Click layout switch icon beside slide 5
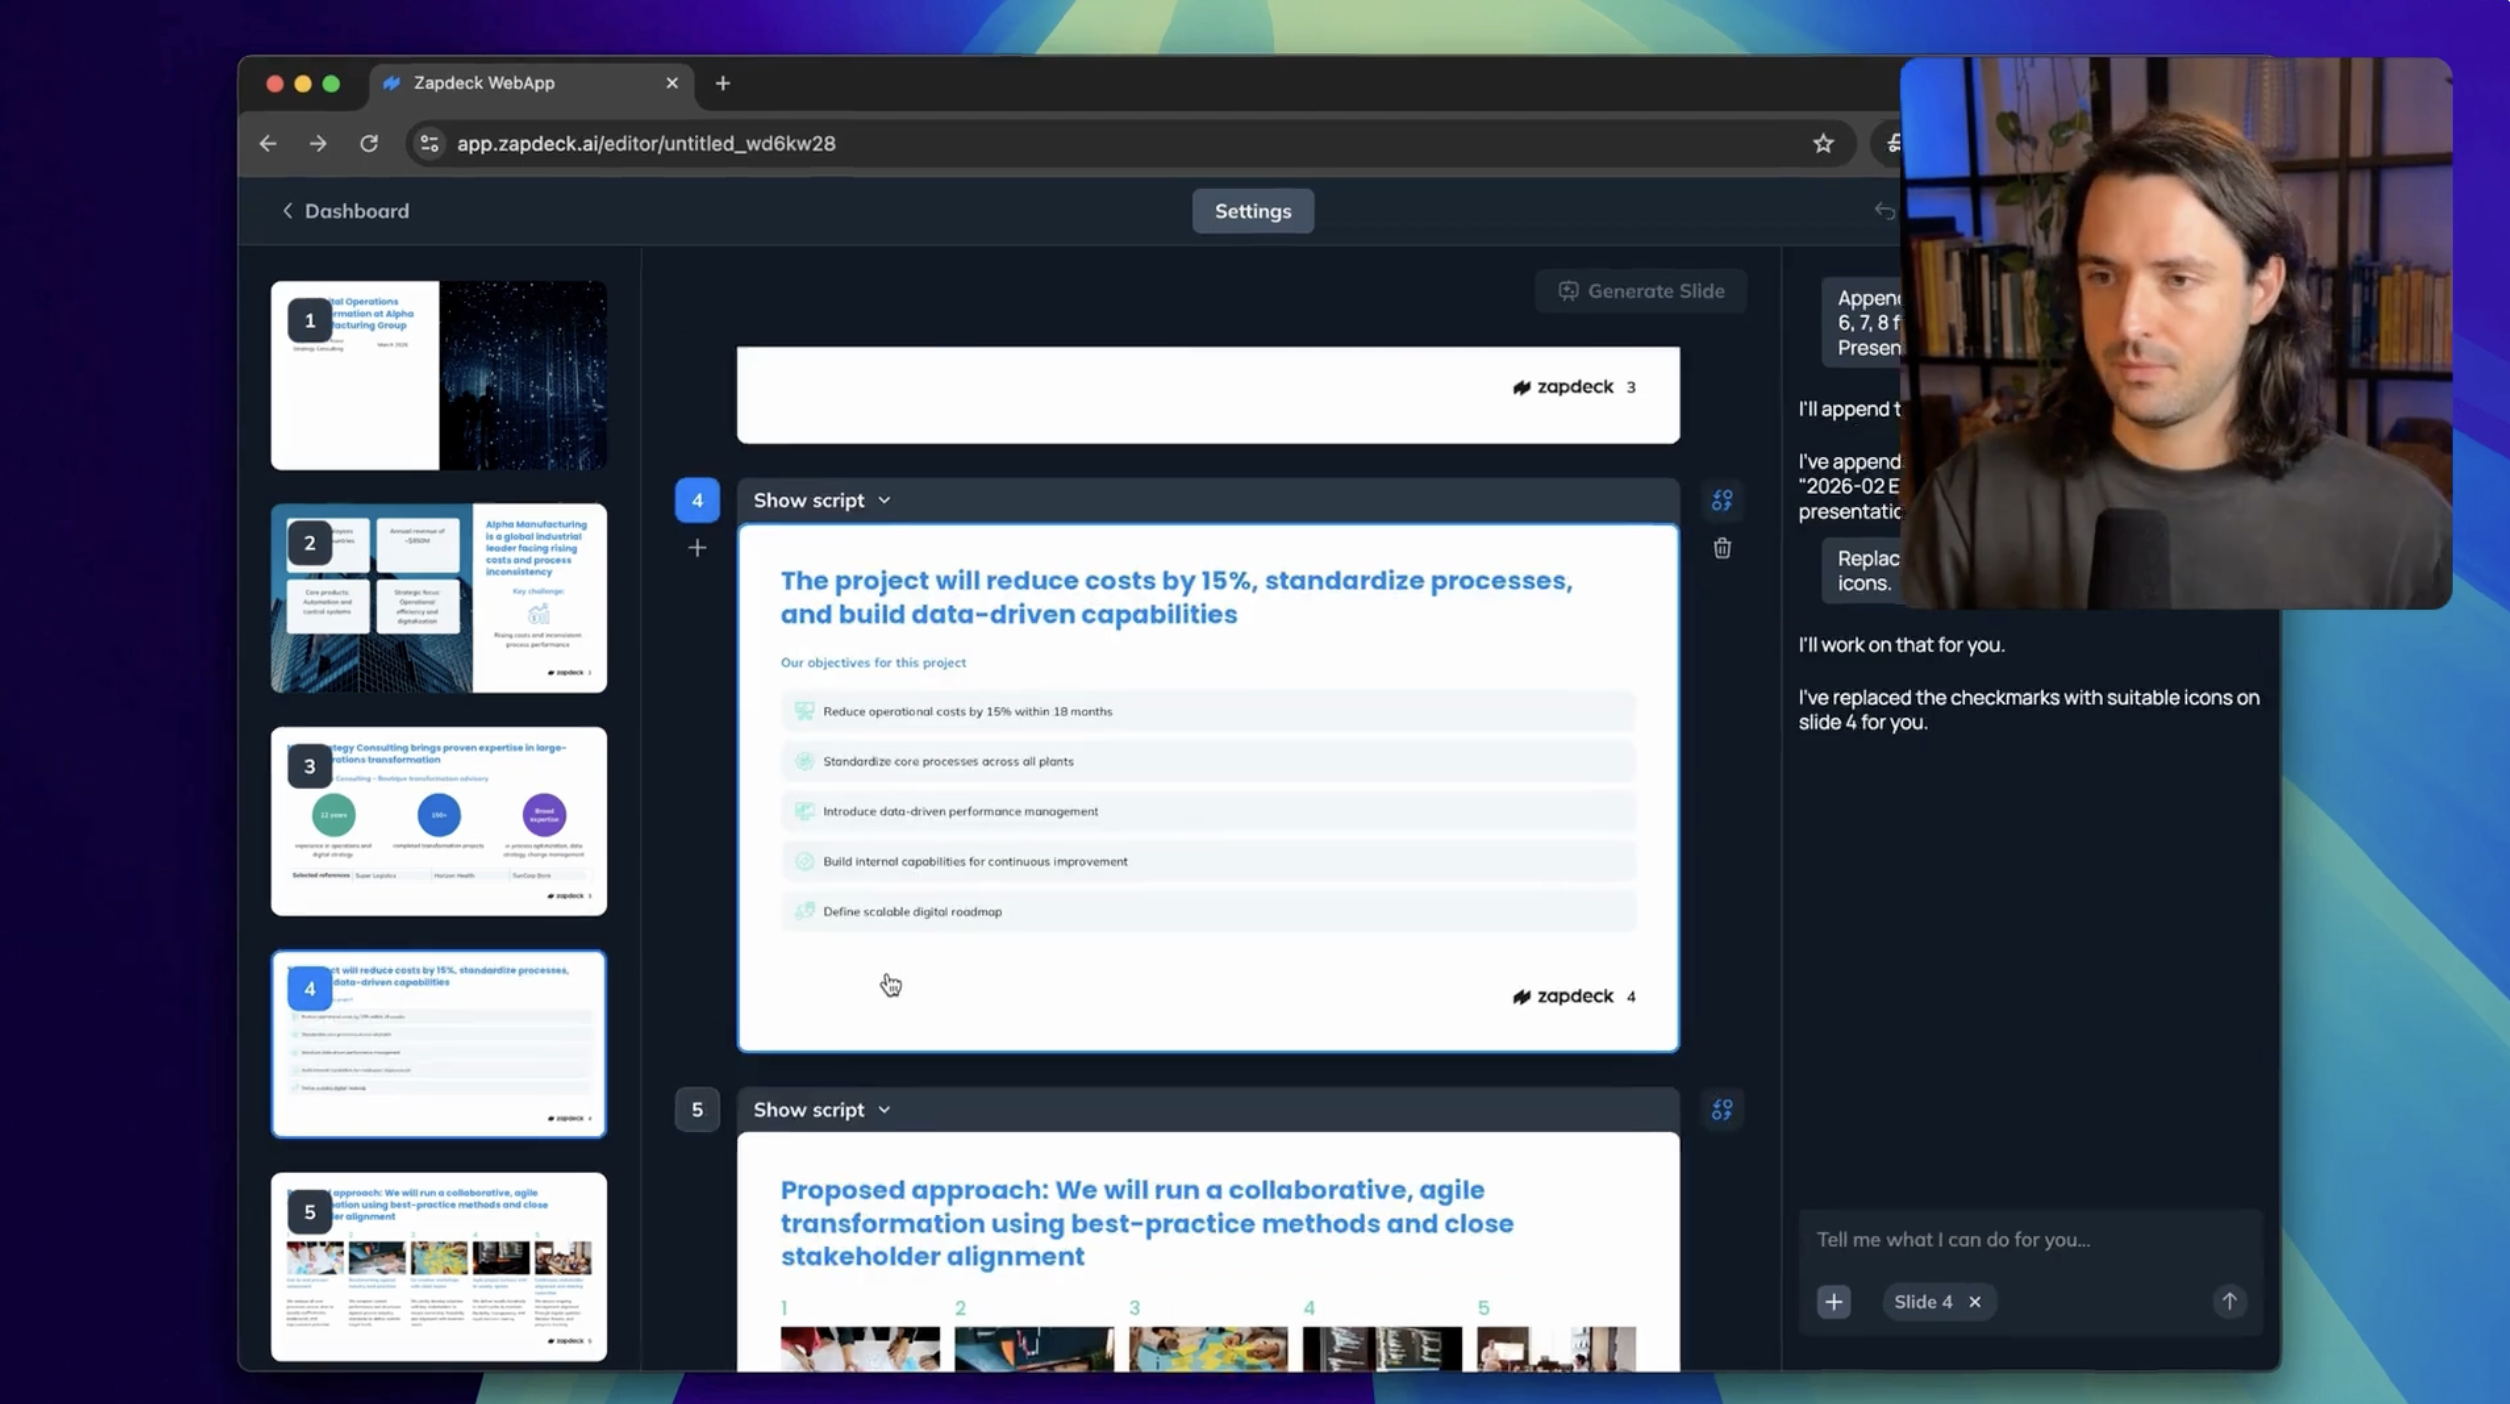 click(1721, 1109)
